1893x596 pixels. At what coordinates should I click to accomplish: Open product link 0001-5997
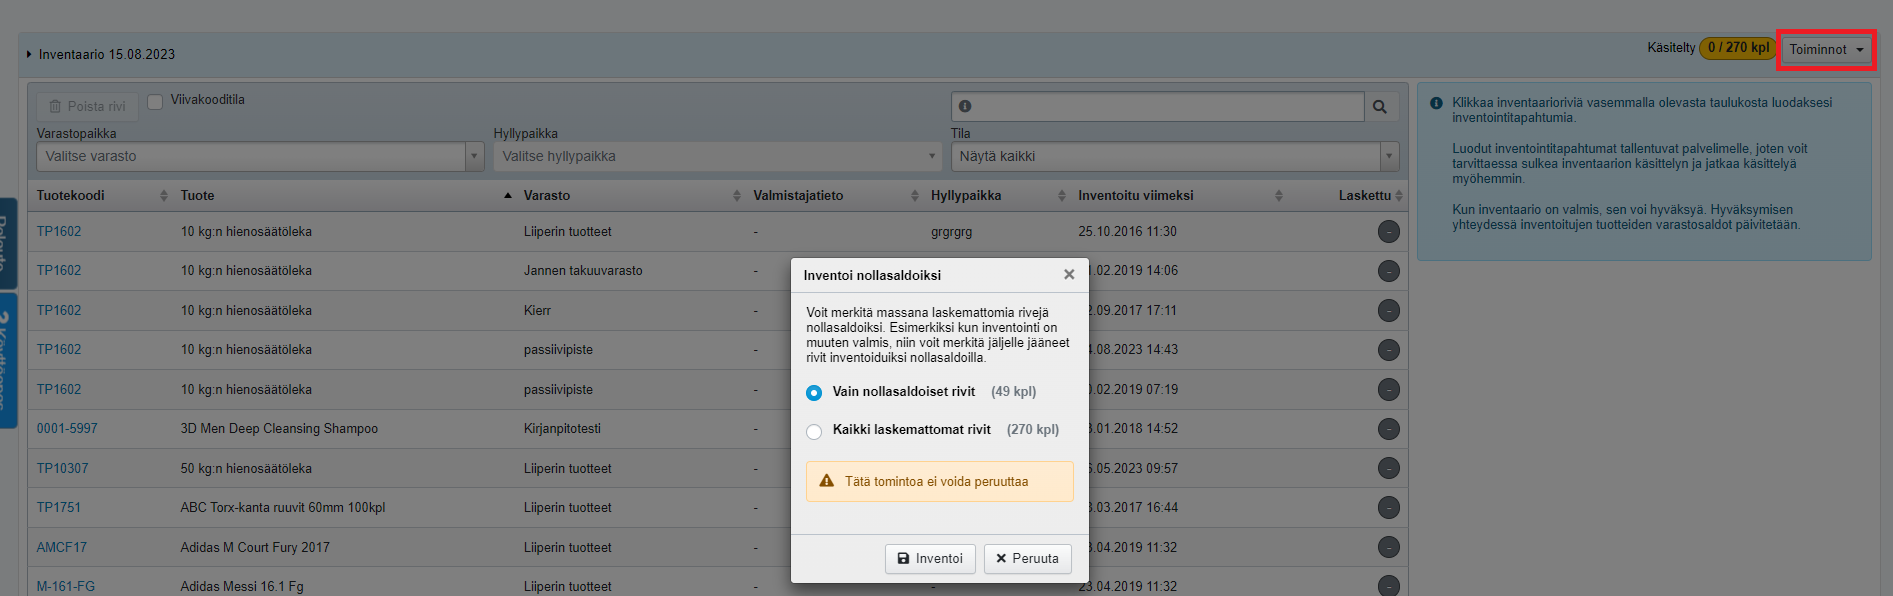pos(67,429)
